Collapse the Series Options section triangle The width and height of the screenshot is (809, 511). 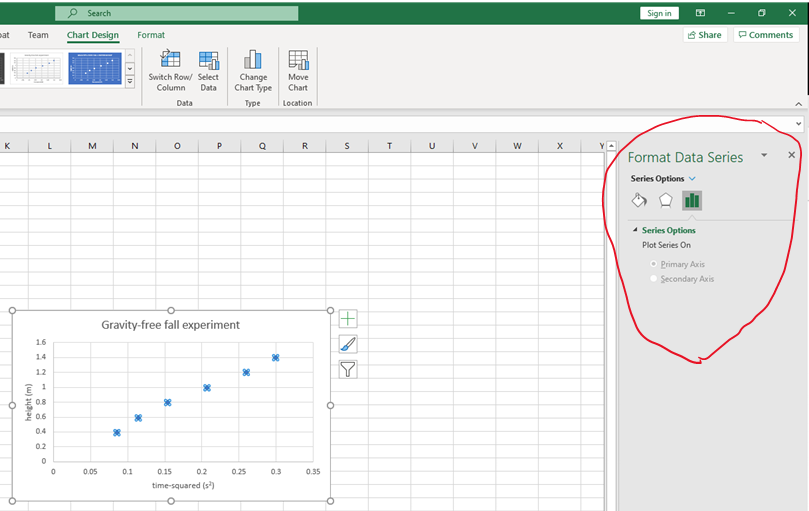pyautogui.click(x=635, y=230)
